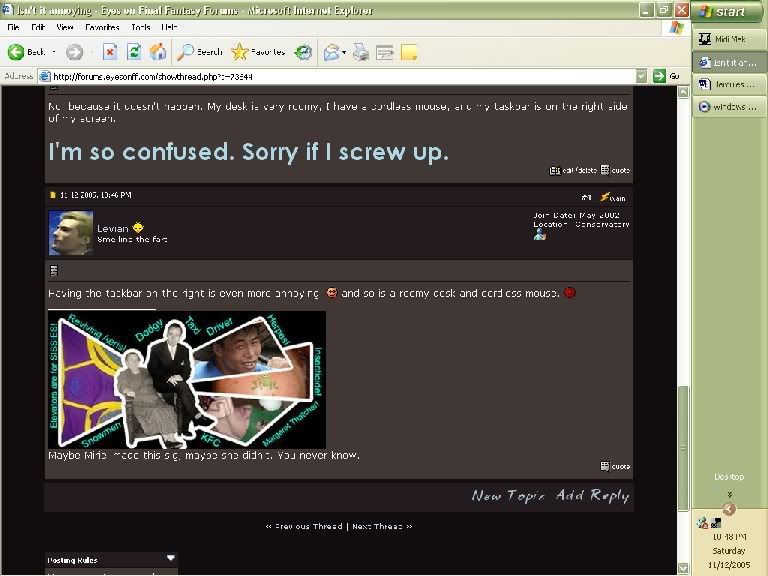Switch to the windows media taskbar item
Screen dimensions: 768x576
click(729, 107)
